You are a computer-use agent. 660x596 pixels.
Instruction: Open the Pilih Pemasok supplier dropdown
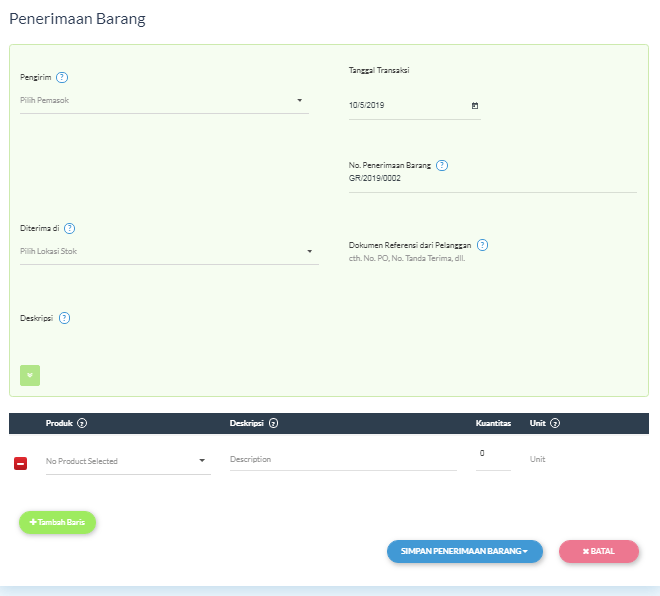click(x=164, y=101)
